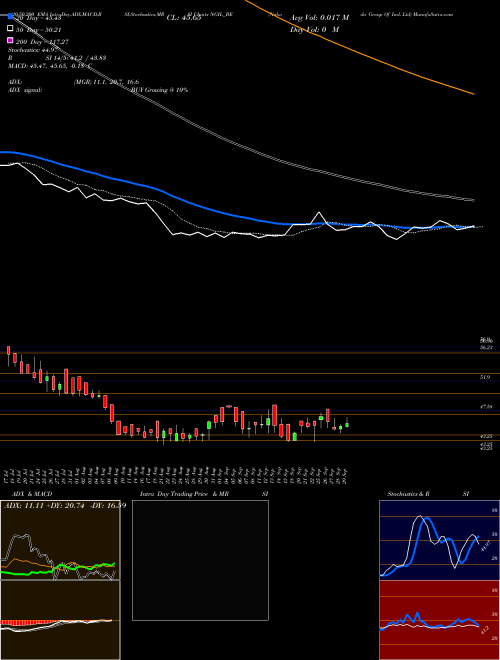The width and height of the screenshot is (500, 660).
Task: Select the '200 Day = 117.27' legend text
Action: click(42, 42)
